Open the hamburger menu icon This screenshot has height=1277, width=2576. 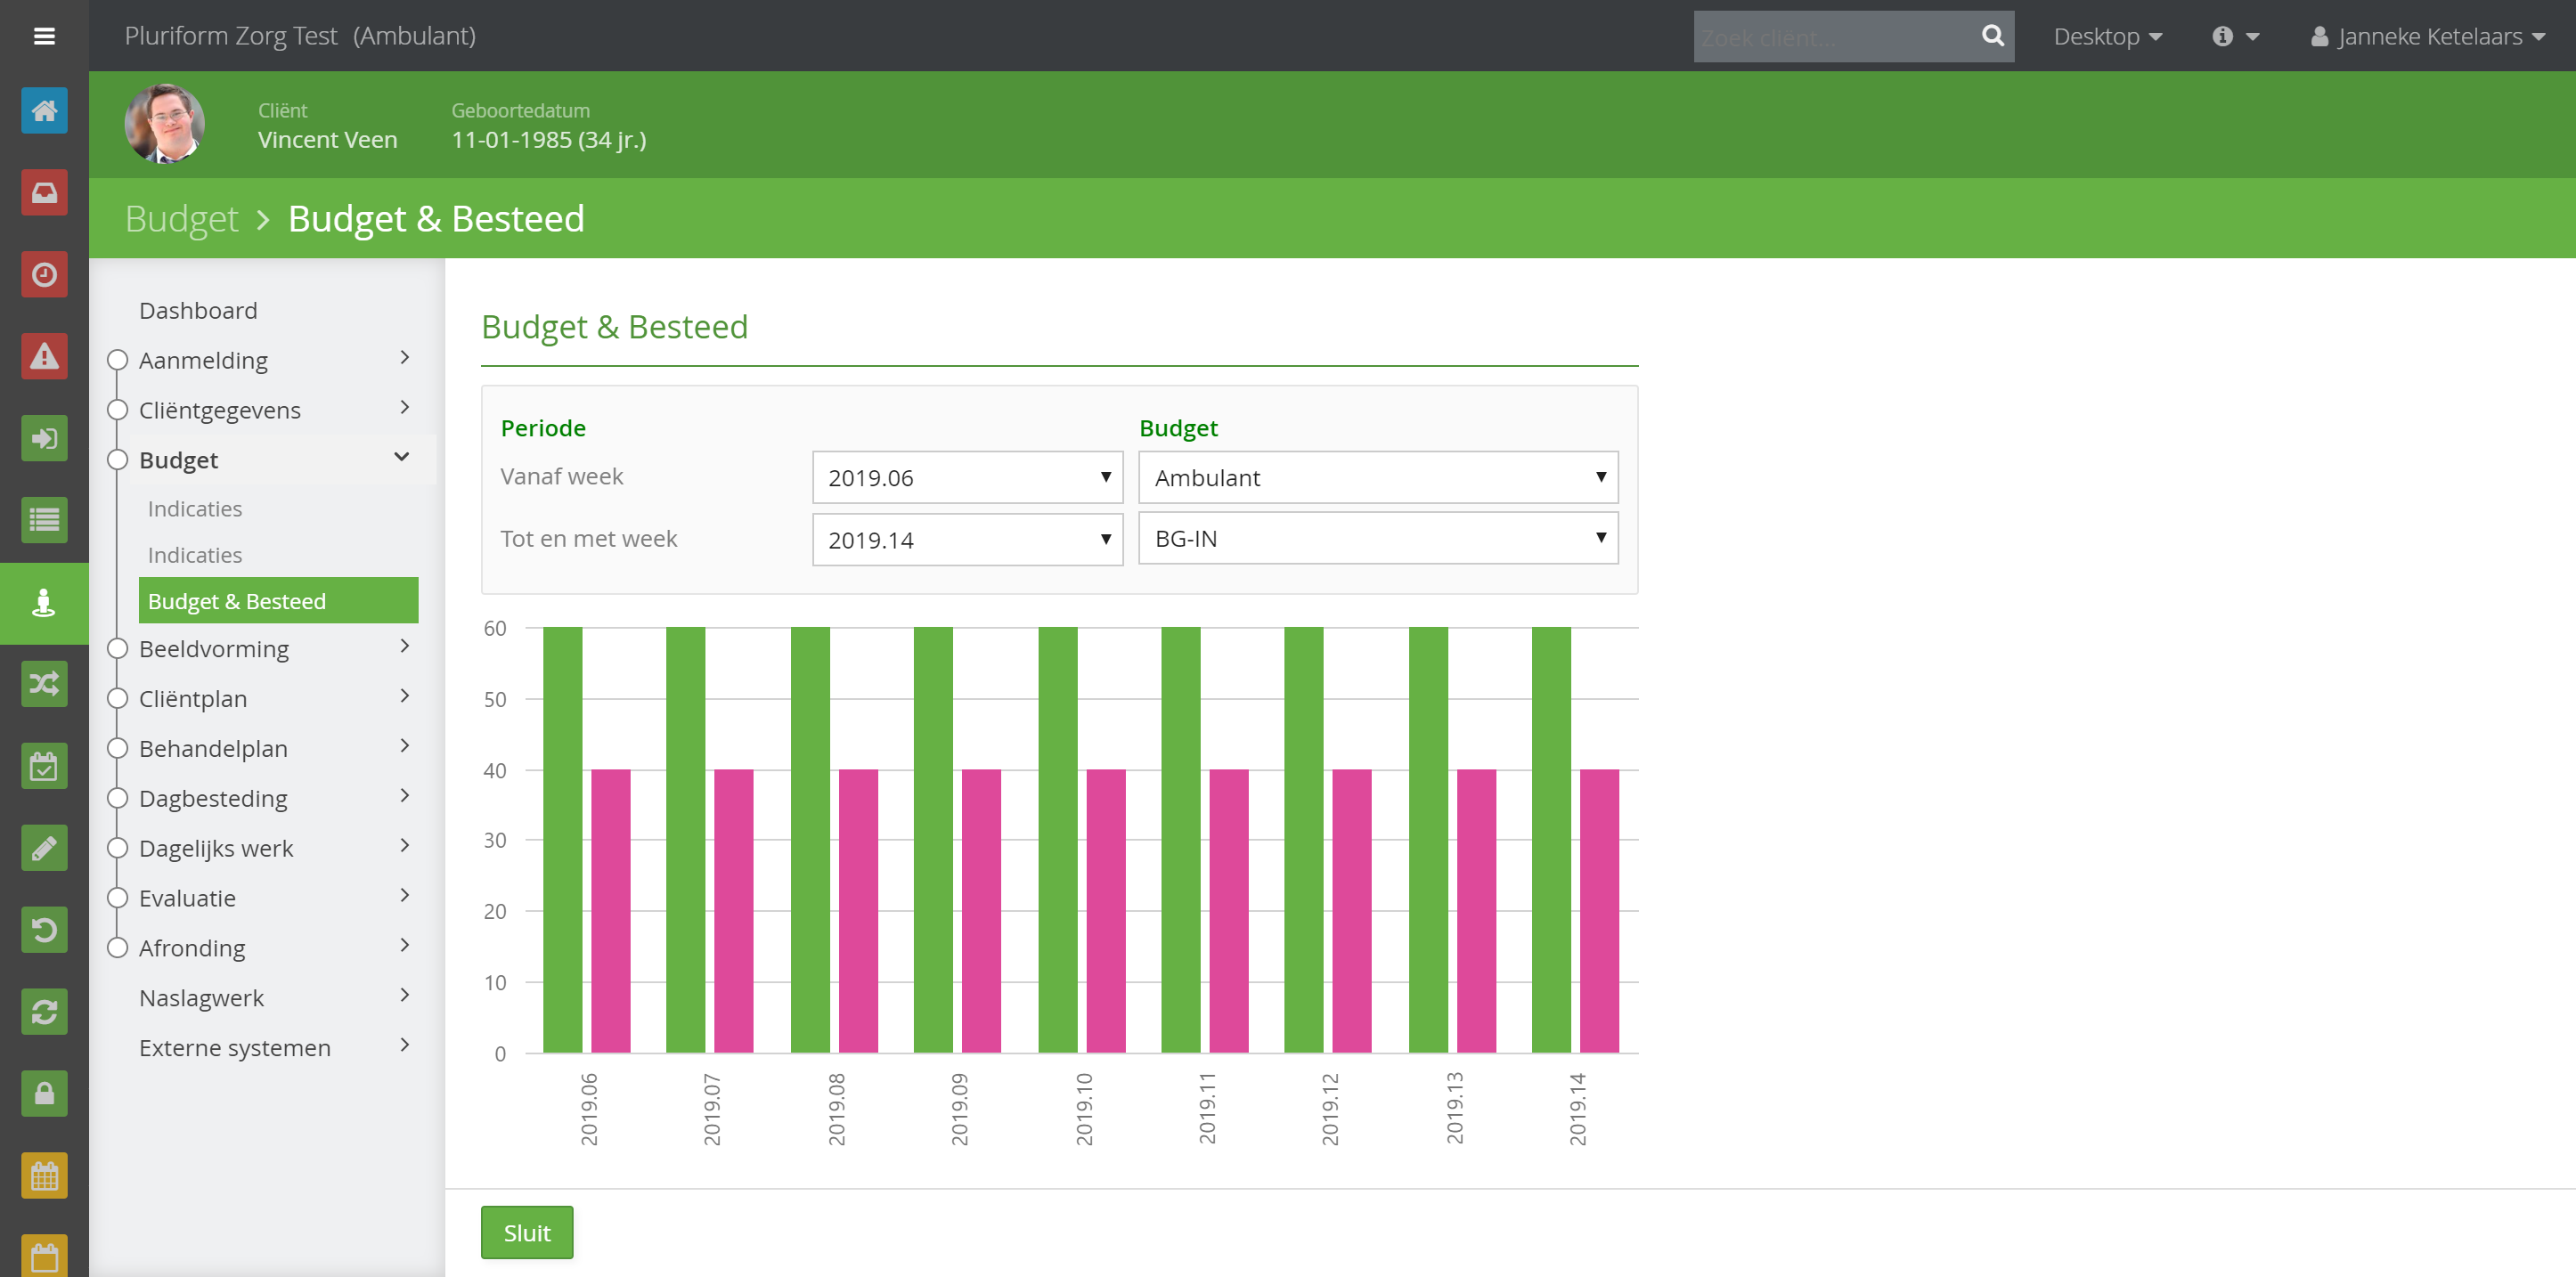pyautogui.click(x=44, y=36)
